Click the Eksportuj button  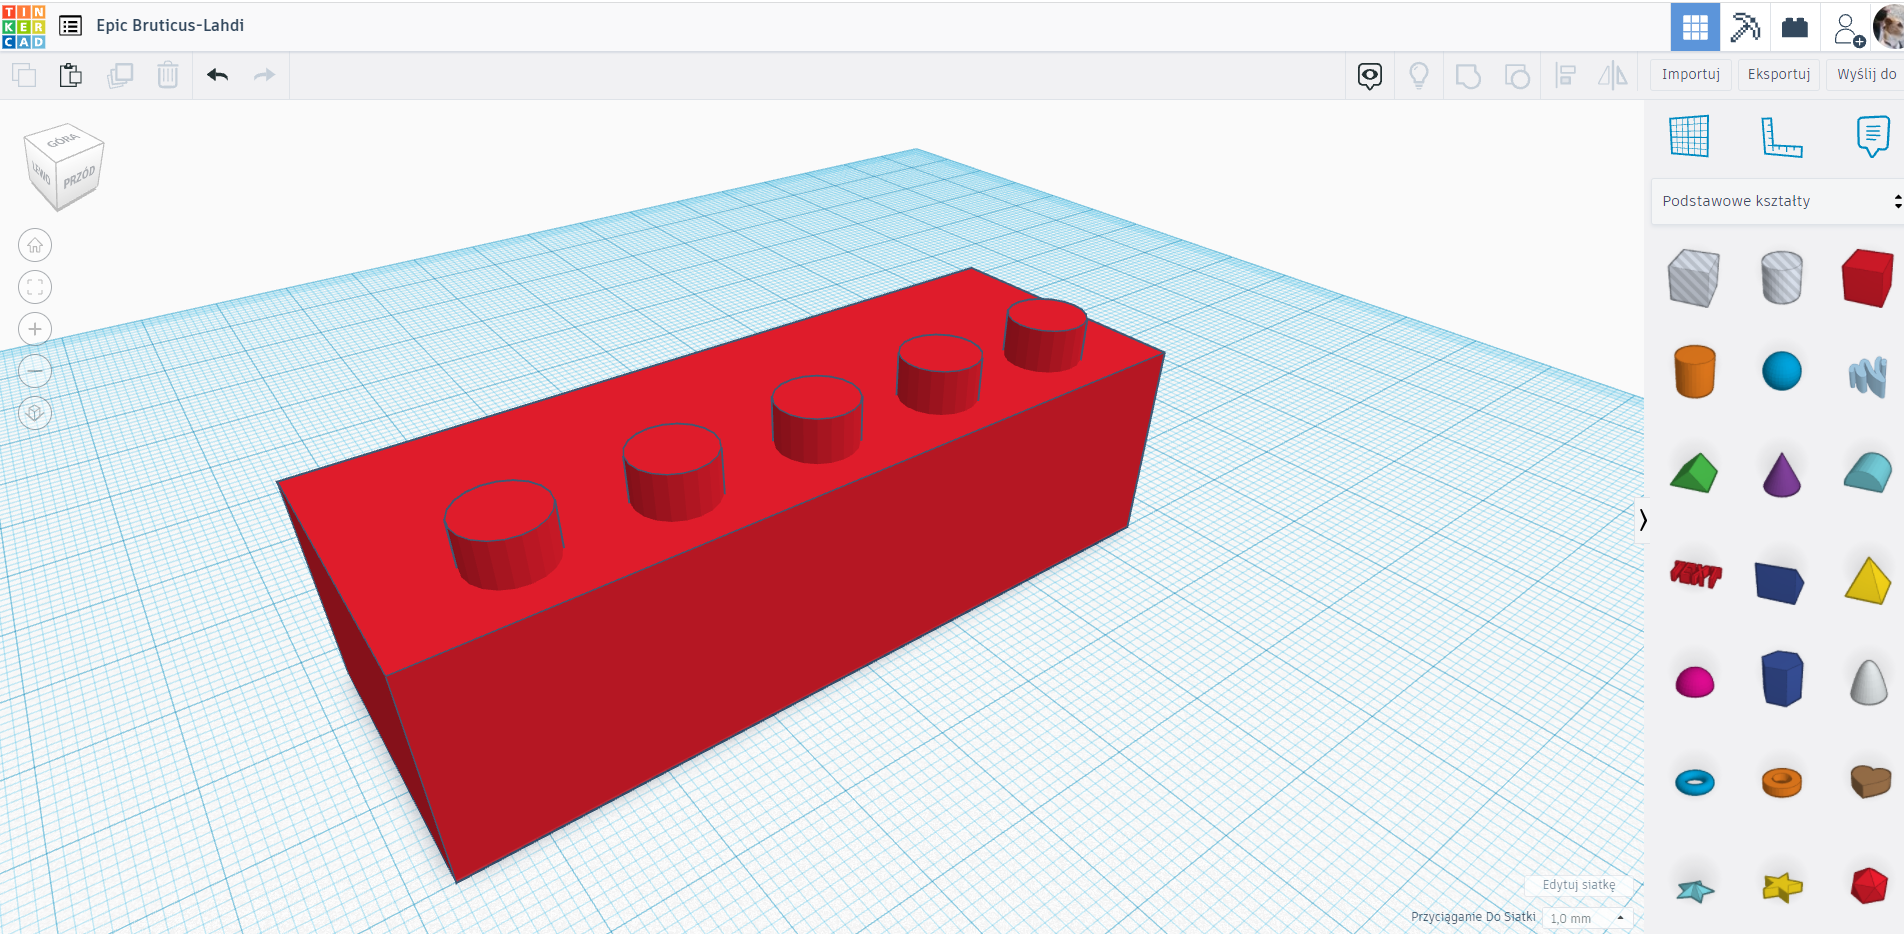(x=1779, y=75)
